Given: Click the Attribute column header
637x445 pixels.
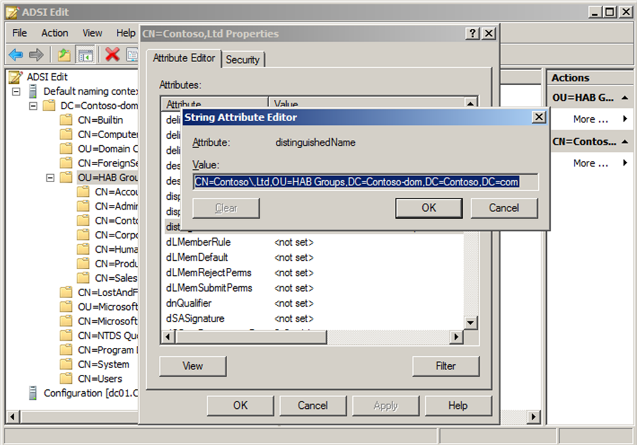Looking at the screenshot, I should pyautogui.click(x=214, y=103).
